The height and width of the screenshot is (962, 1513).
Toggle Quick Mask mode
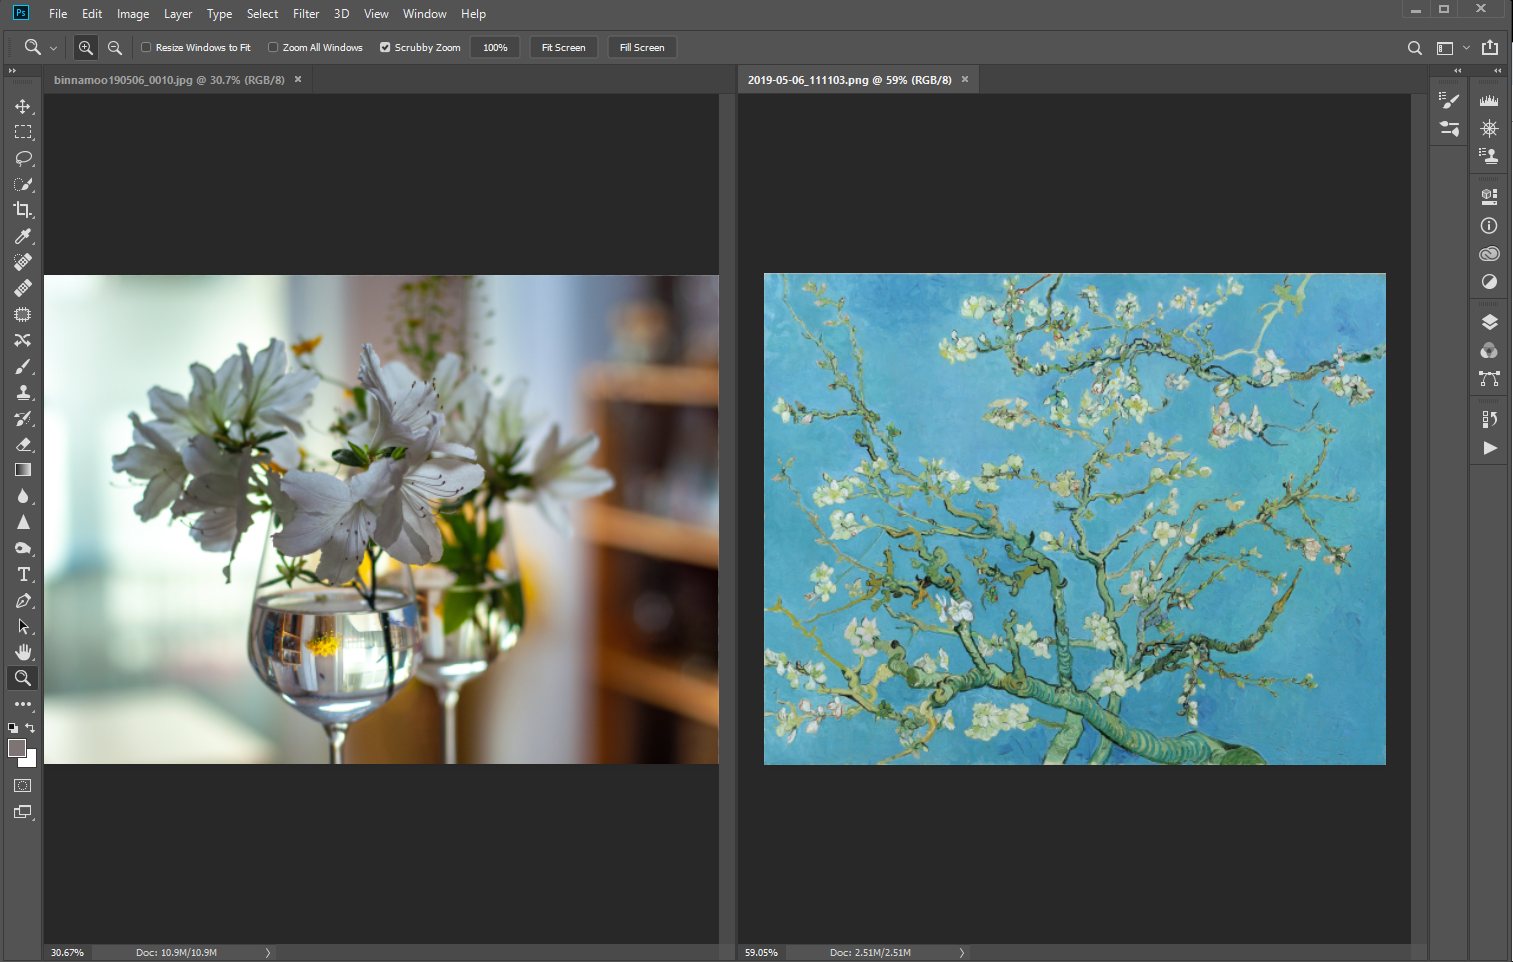click(x=23, y=786)
